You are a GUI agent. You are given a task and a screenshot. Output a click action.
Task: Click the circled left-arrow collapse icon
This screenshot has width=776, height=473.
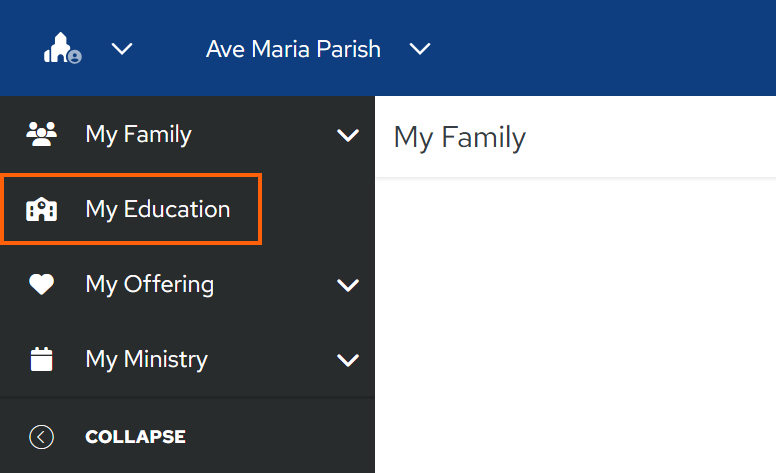pos(42,437)
